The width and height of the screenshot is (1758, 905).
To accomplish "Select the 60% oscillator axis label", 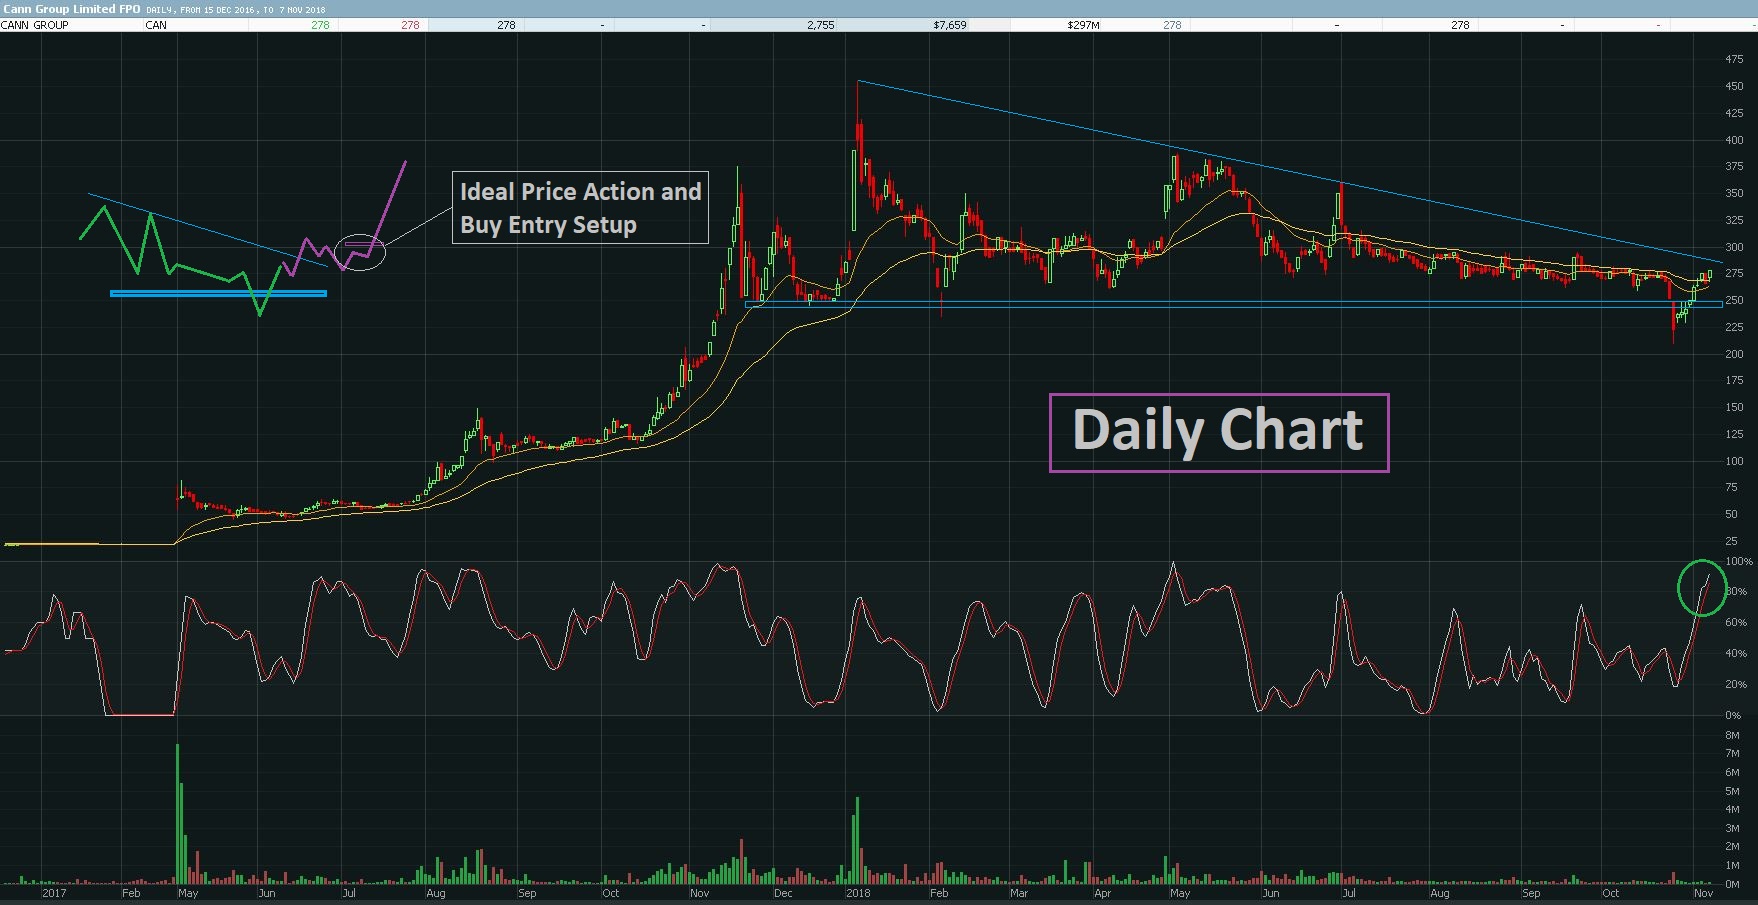I will (1736, 623).
